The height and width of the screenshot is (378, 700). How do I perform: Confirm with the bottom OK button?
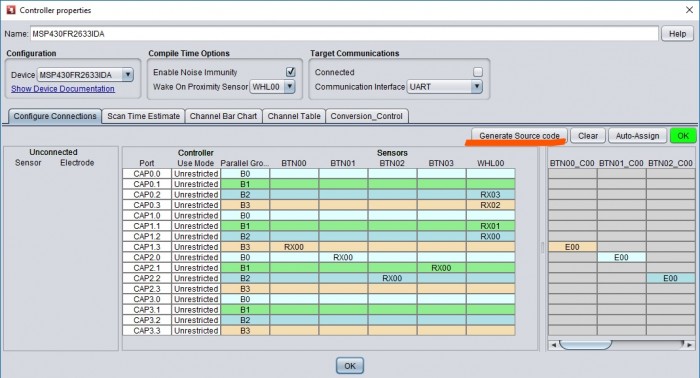(x=350, y=366)
